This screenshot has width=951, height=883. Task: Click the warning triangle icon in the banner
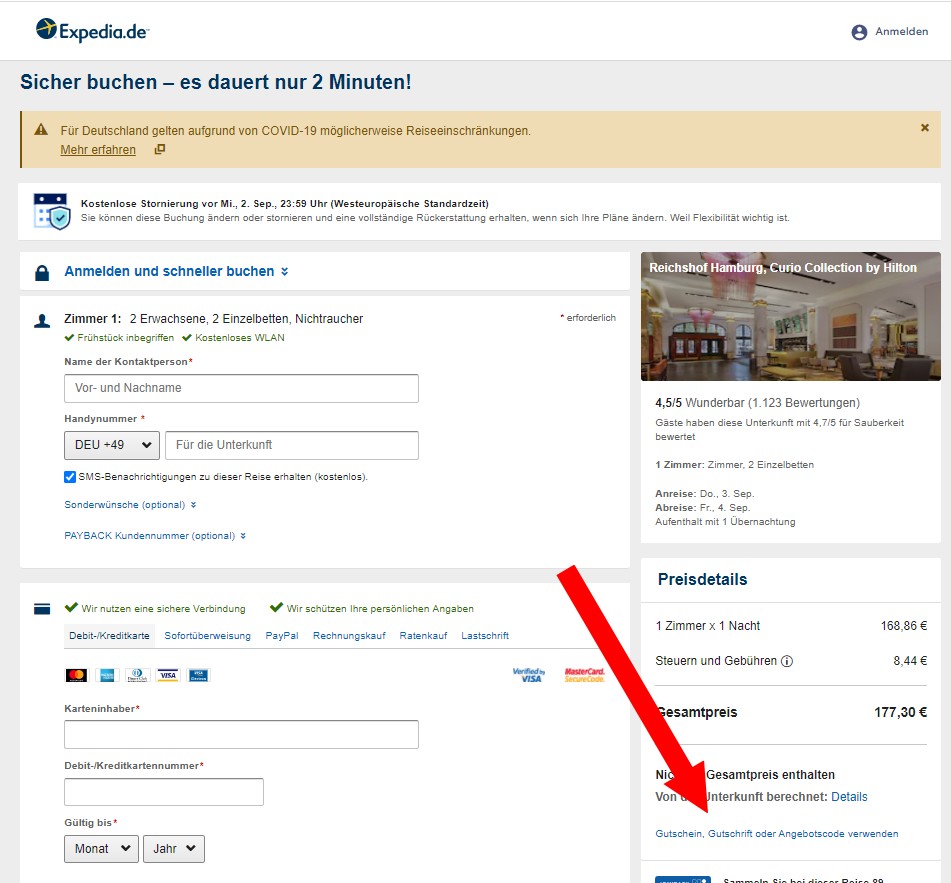tap(41, 129)
